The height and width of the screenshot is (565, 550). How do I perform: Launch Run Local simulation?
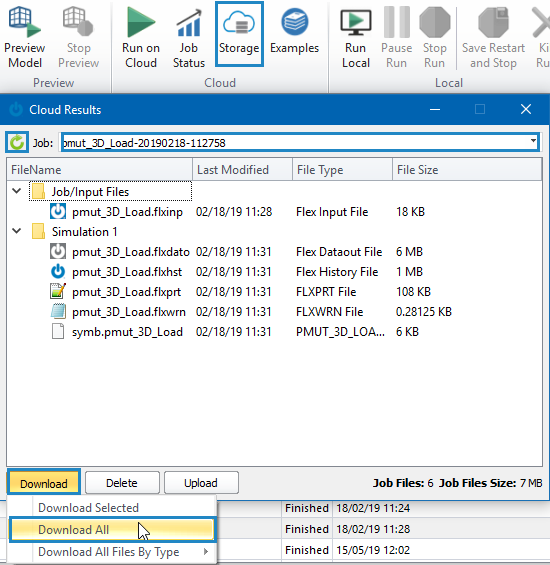click(x=356, y=36)
